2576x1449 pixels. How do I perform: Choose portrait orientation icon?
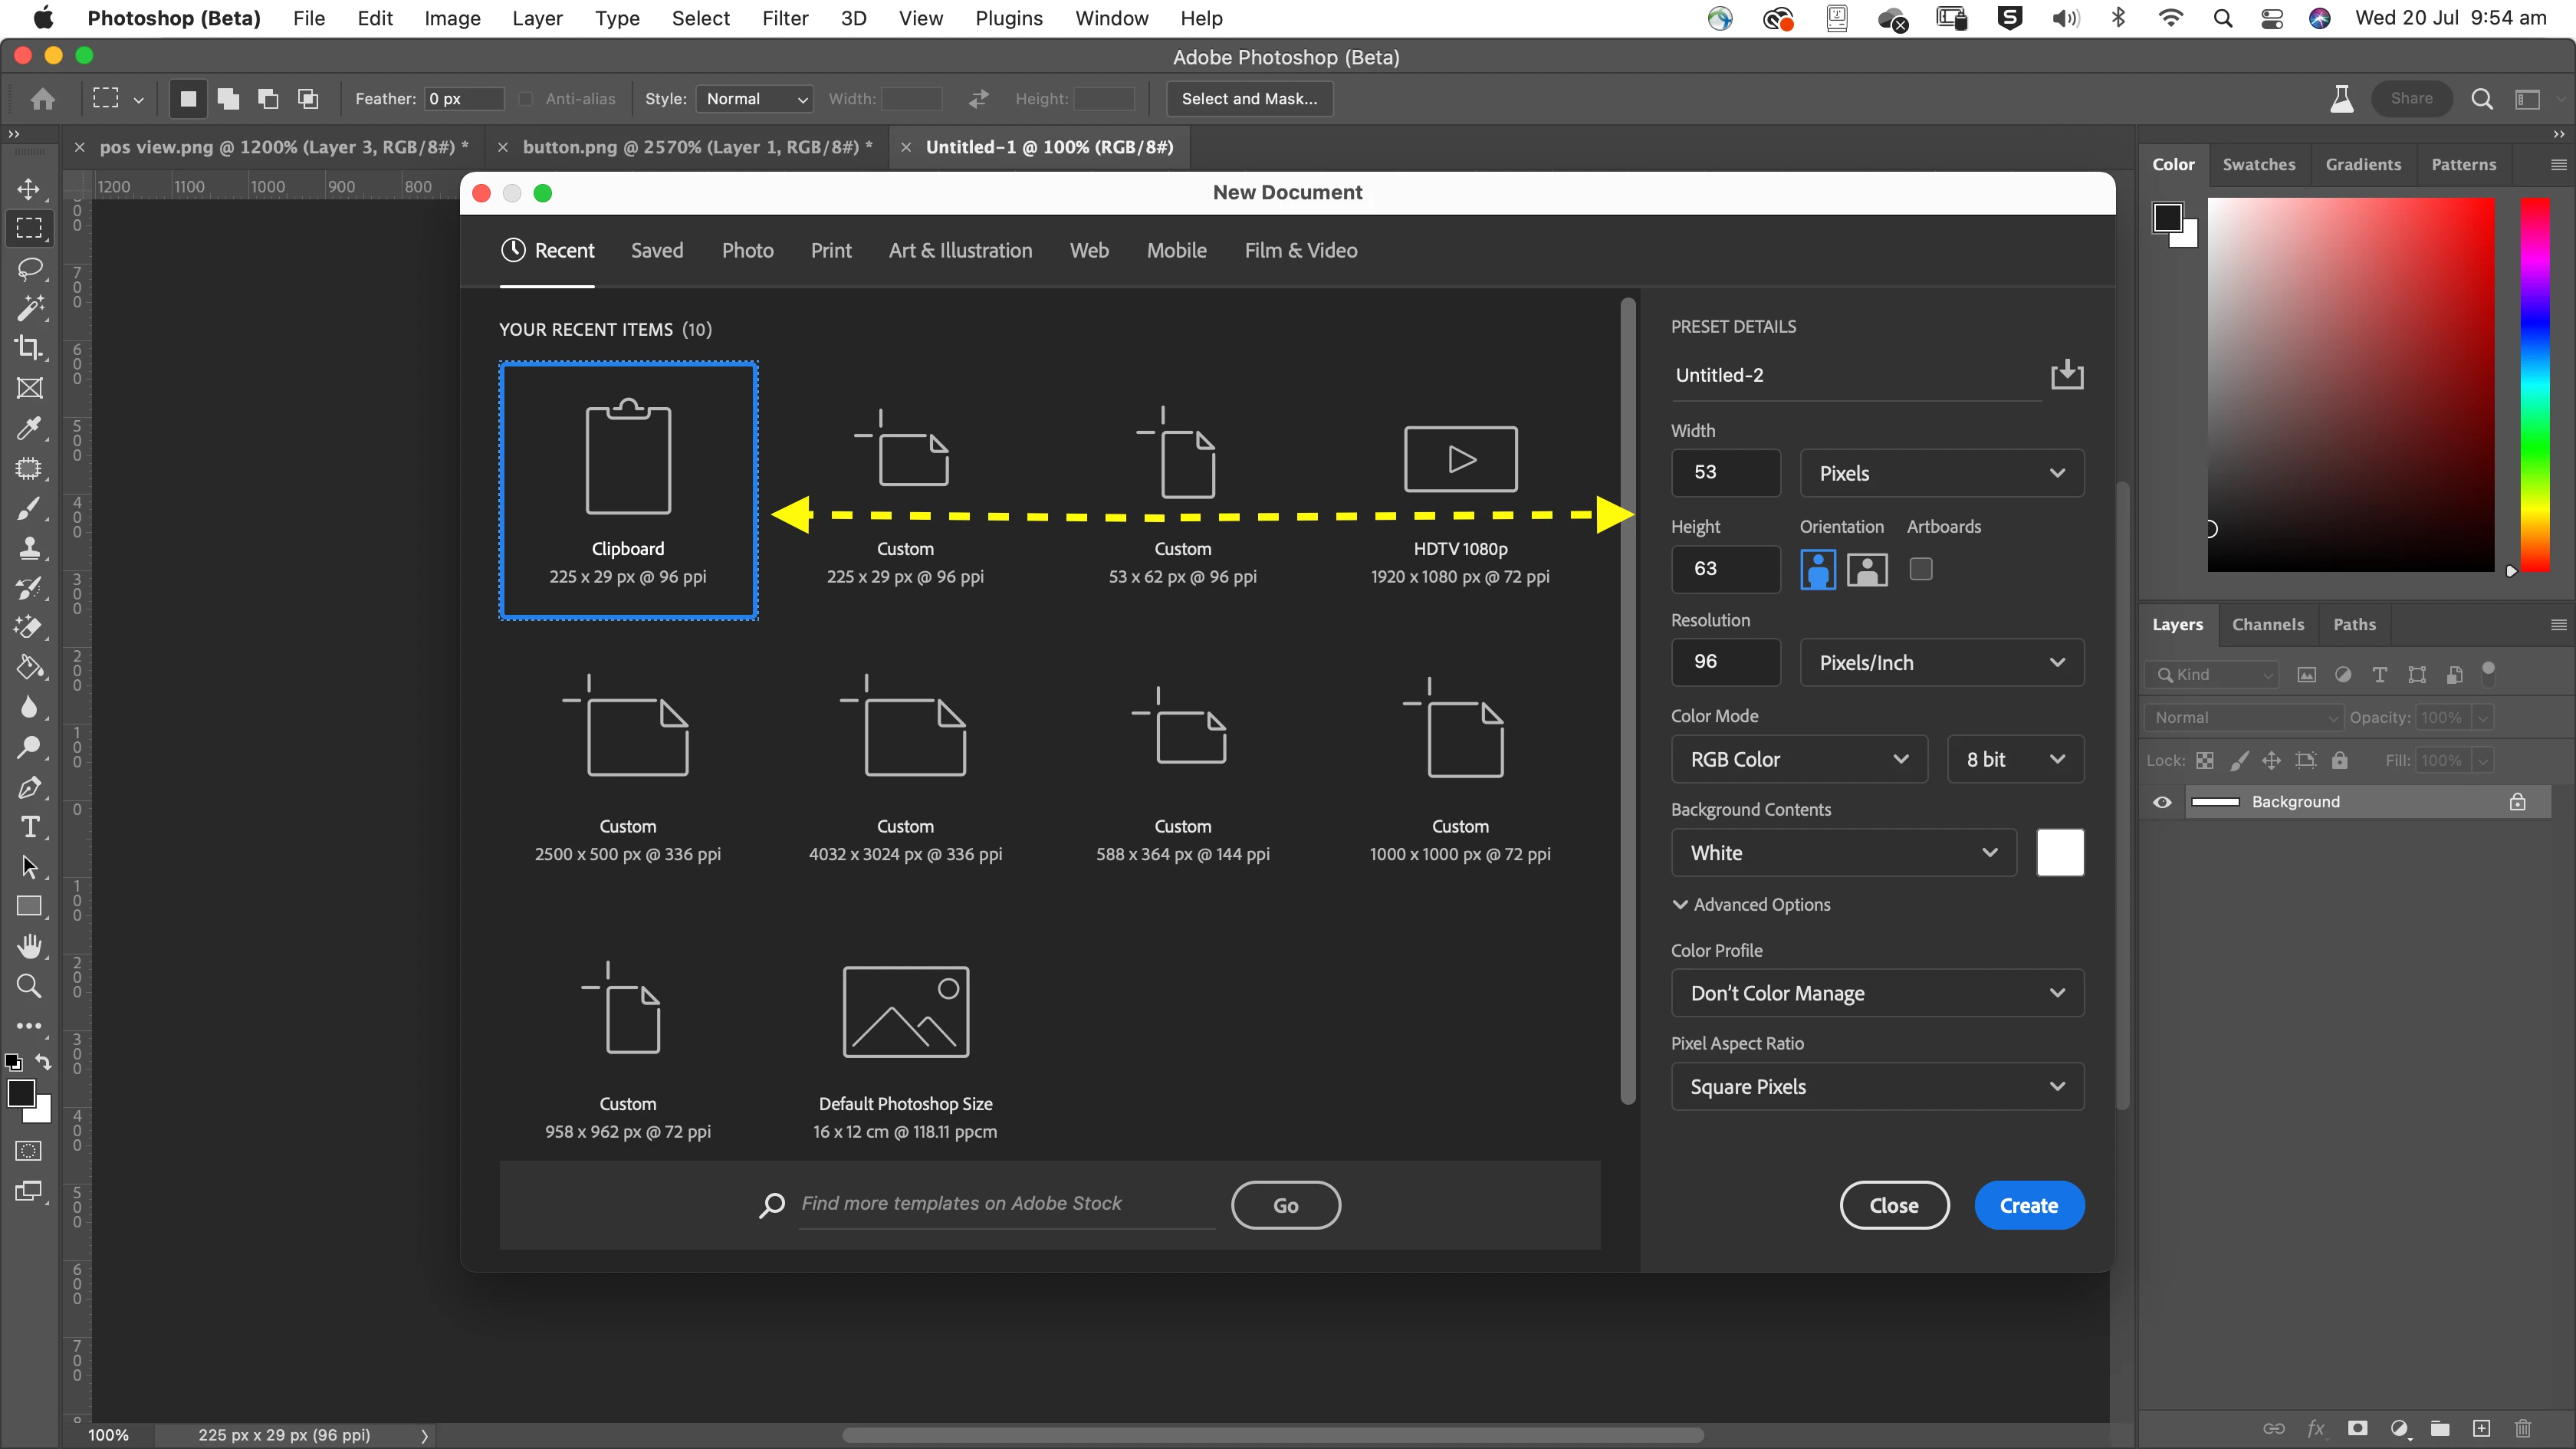click(1817, 569)
